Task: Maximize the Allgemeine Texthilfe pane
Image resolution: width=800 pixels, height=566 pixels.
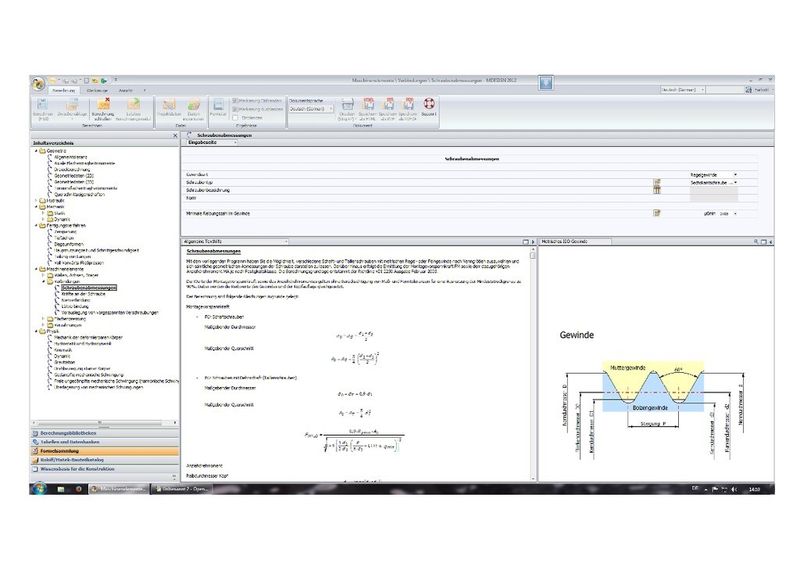Action: [526, 241]
